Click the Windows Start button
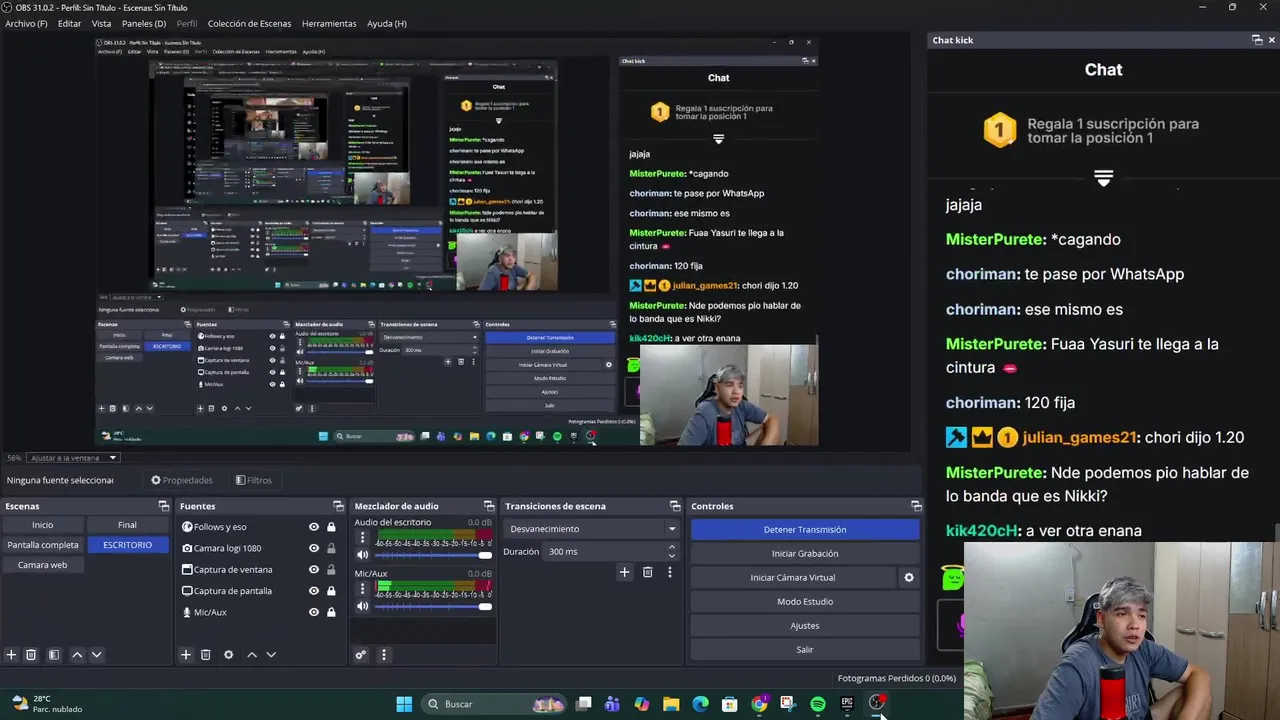 pyautogui.click(x=404, y=704)
